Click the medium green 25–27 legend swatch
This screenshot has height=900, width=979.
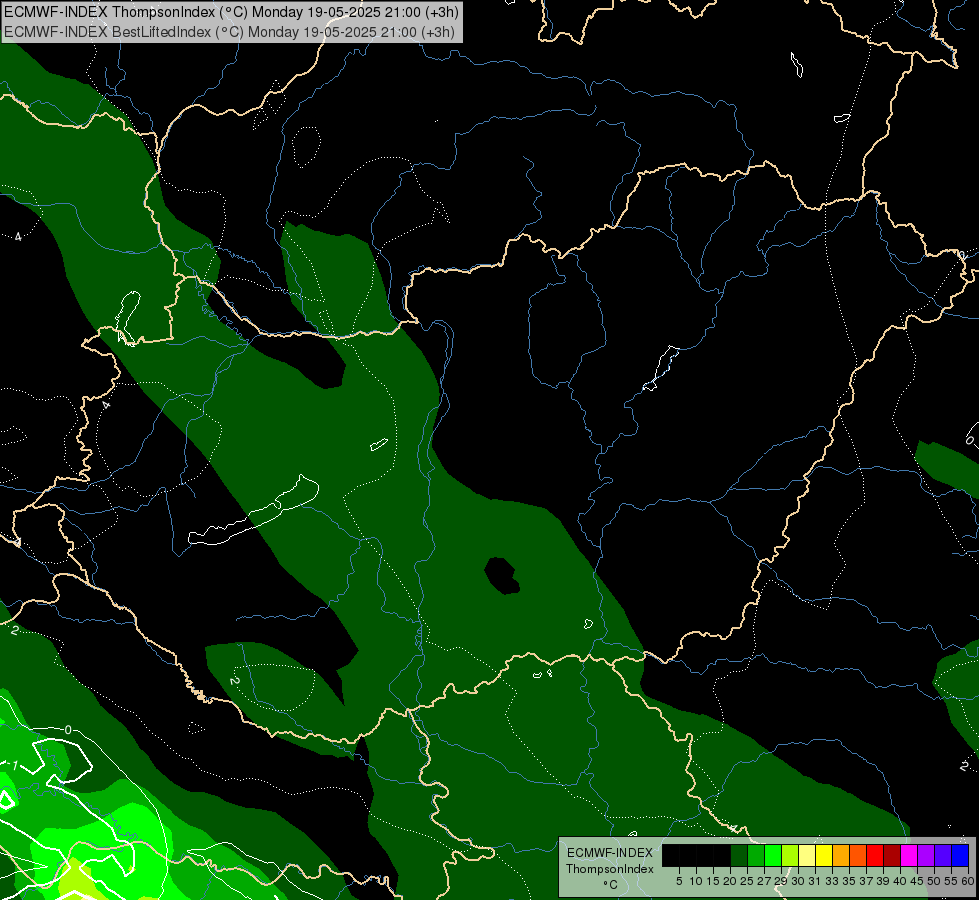756,855
